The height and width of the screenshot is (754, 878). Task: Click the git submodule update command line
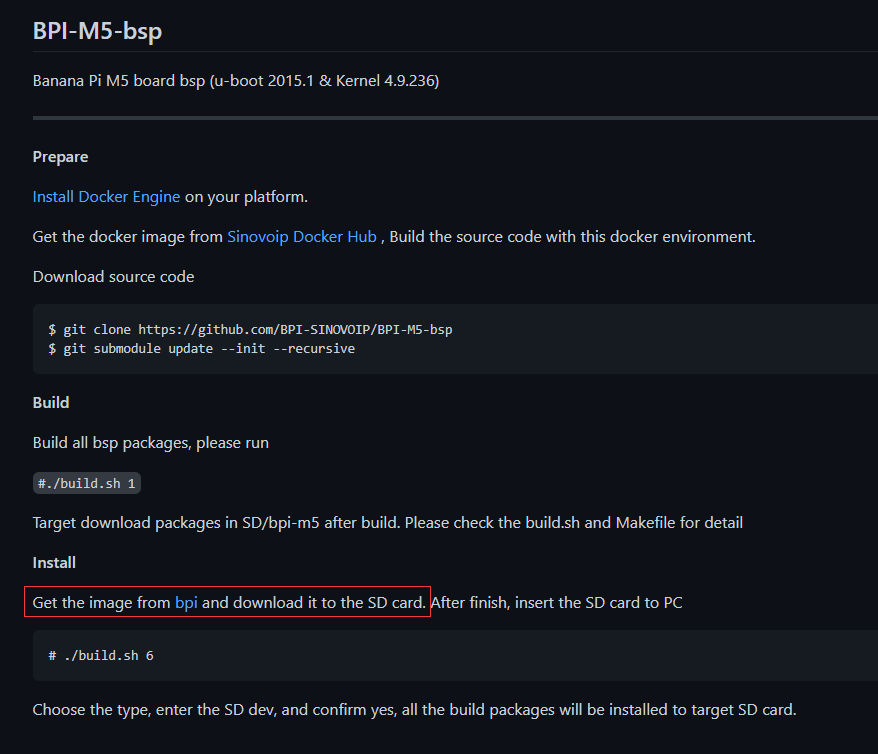[202, 349]
